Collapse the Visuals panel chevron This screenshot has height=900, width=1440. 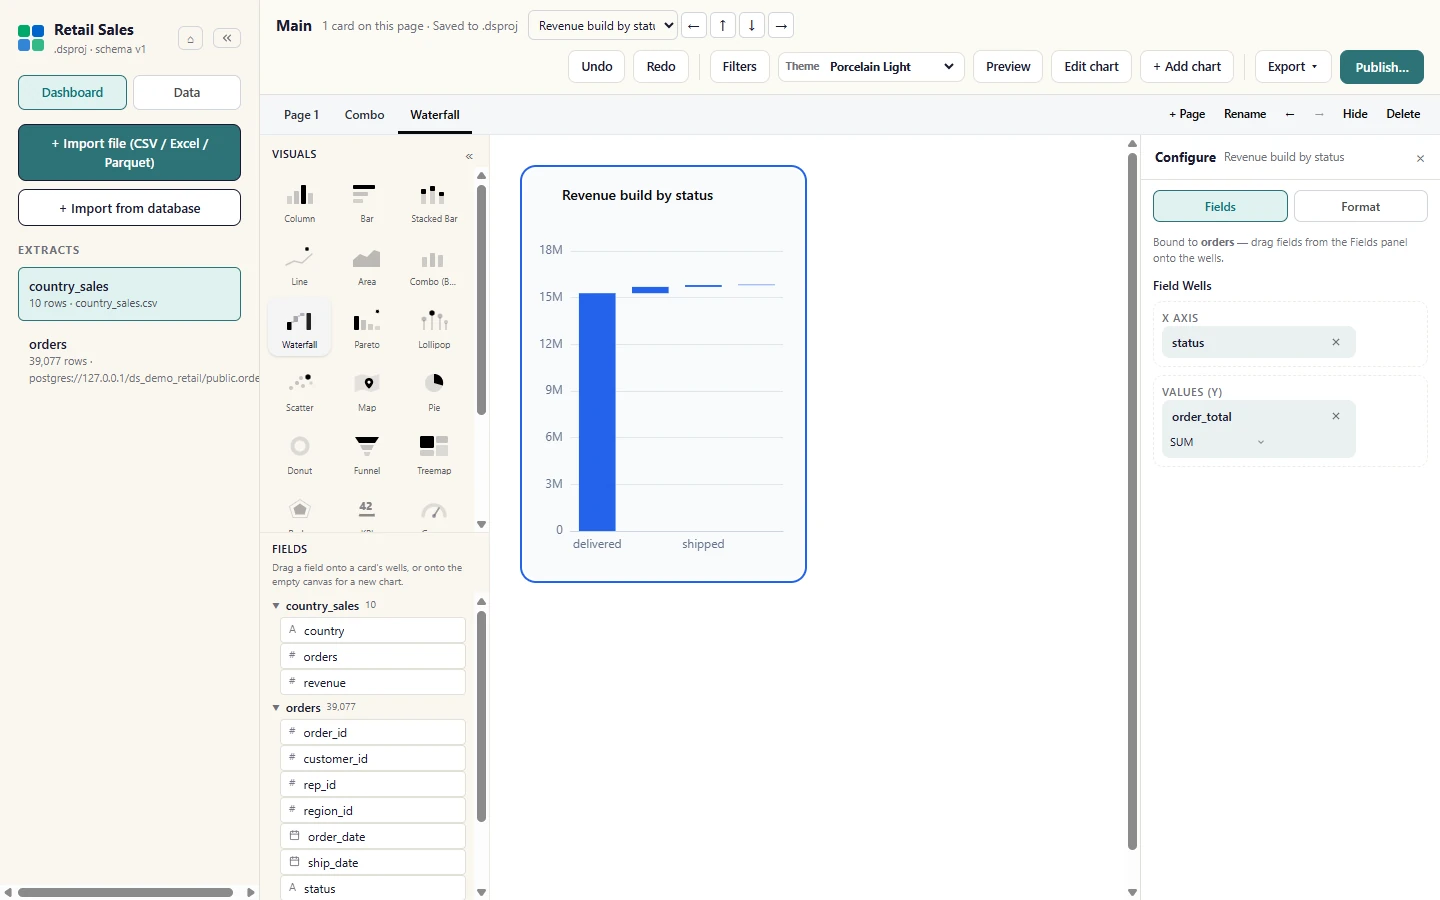[x=469, y=156]
